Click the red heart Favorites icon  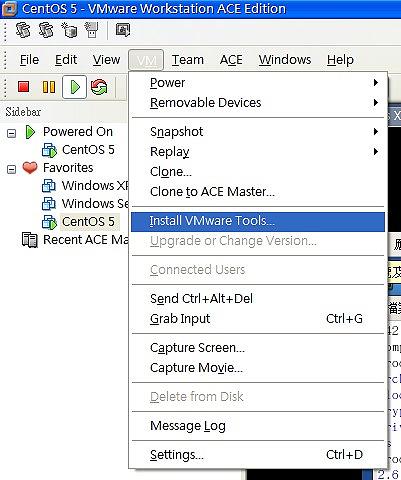30,168
